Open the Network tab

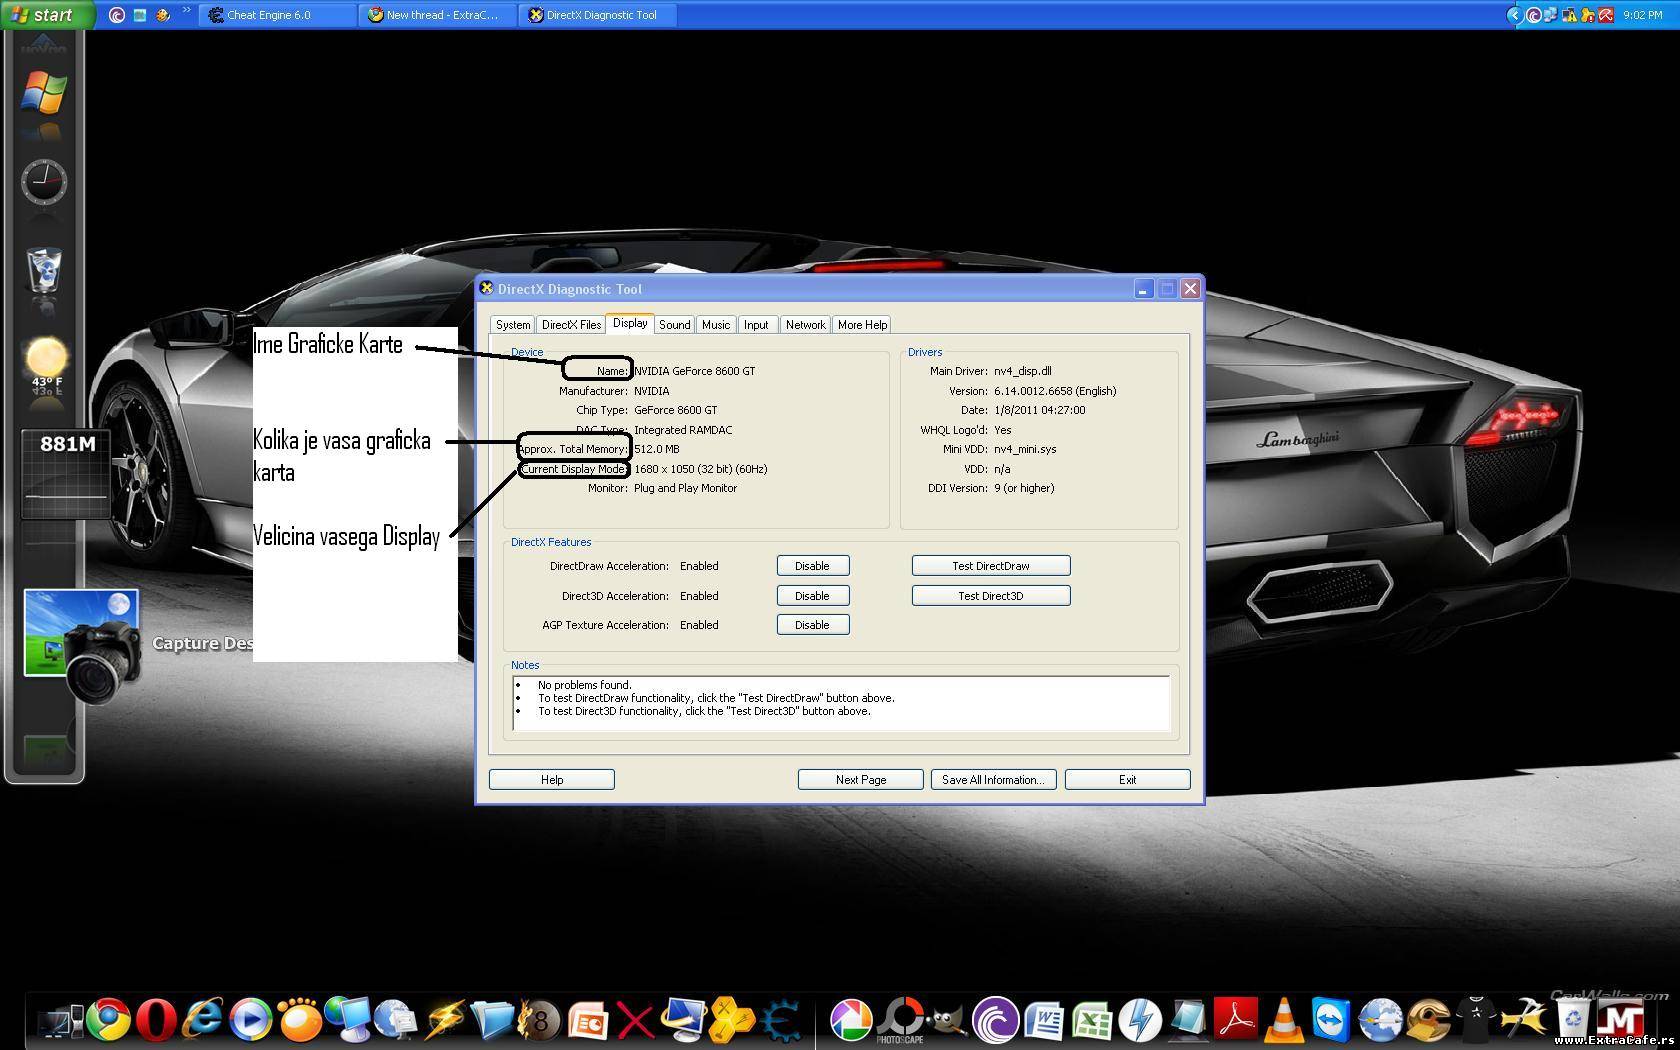coord(805,325)
